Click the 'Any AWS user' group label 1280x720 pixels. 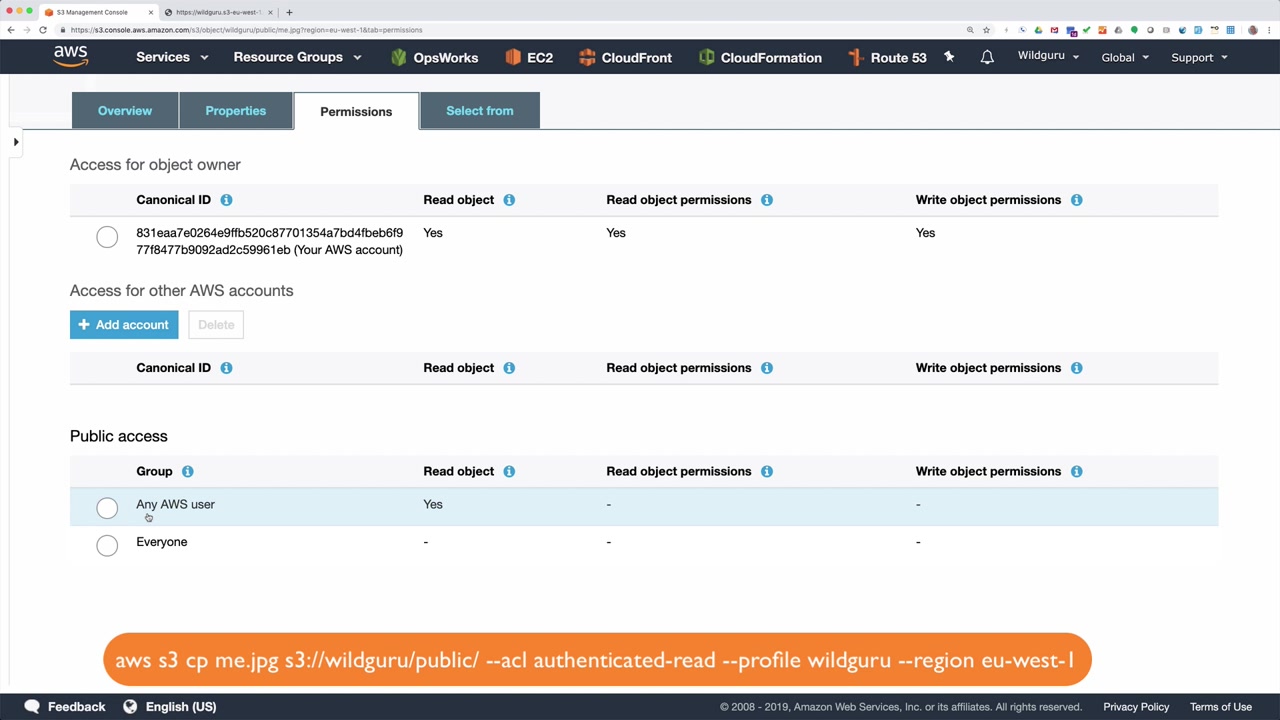175,505
